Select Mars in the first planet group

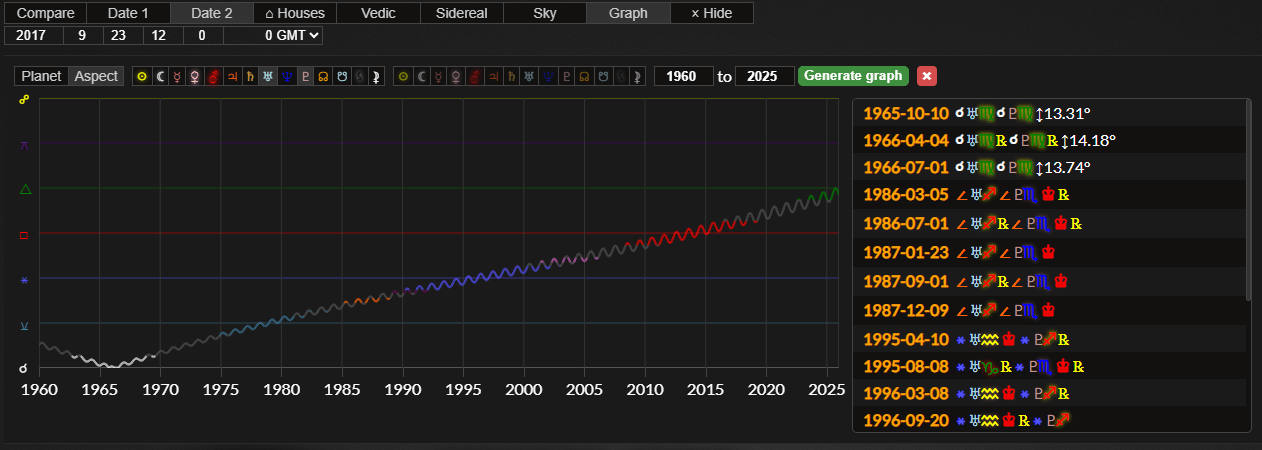[x=213, y=76]
